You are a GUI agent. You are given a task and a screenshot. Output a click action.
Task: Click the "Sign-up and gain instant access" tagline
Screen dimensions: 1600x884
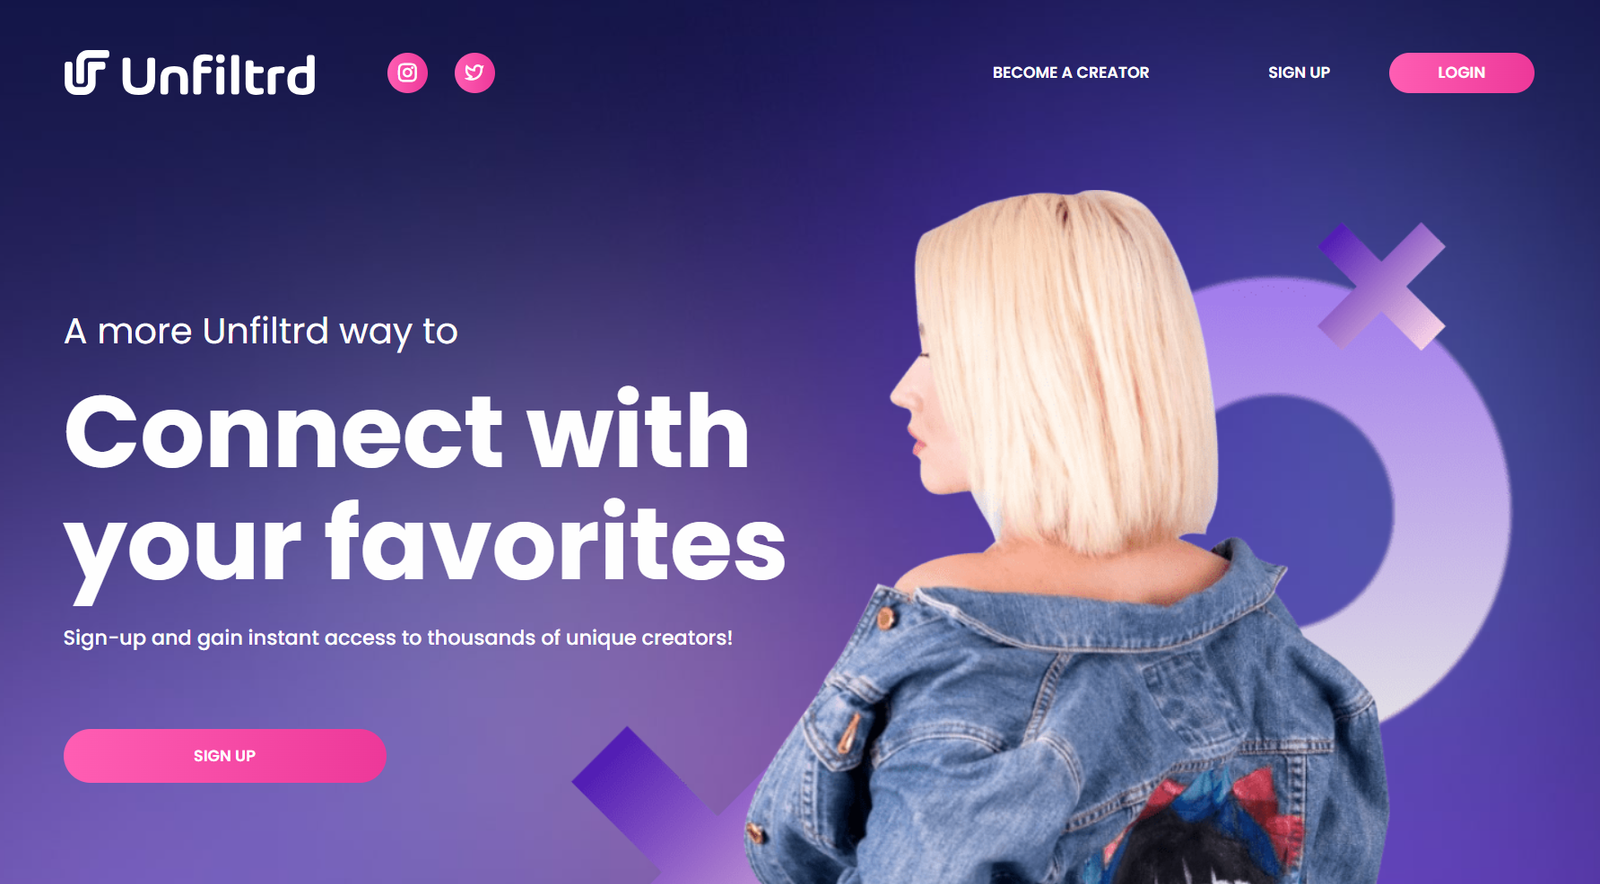point(398,638)
